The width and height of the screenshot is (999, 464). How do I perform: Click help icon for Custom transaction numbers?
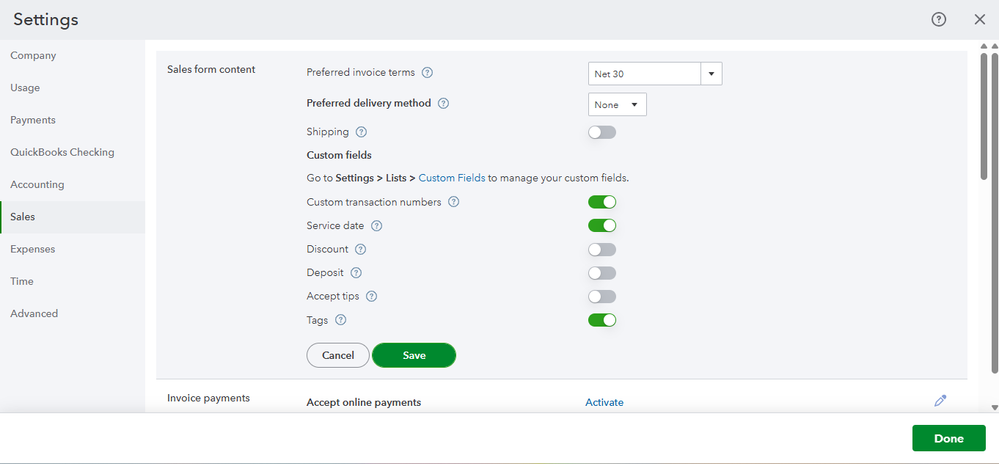click(x=453, y=202)
